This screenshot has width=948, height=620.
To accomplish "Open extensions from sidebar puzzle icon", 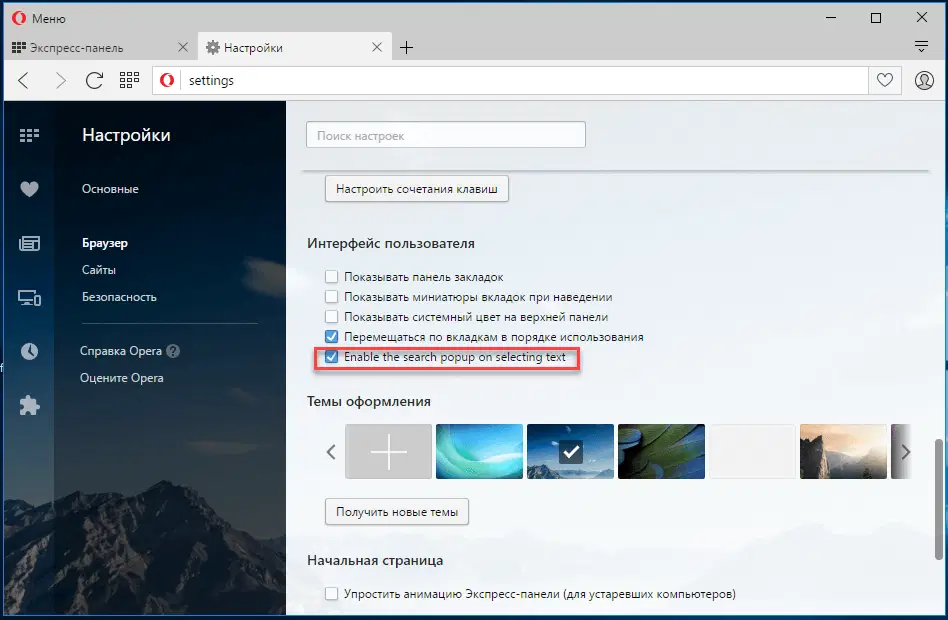I will click(29, 405).
